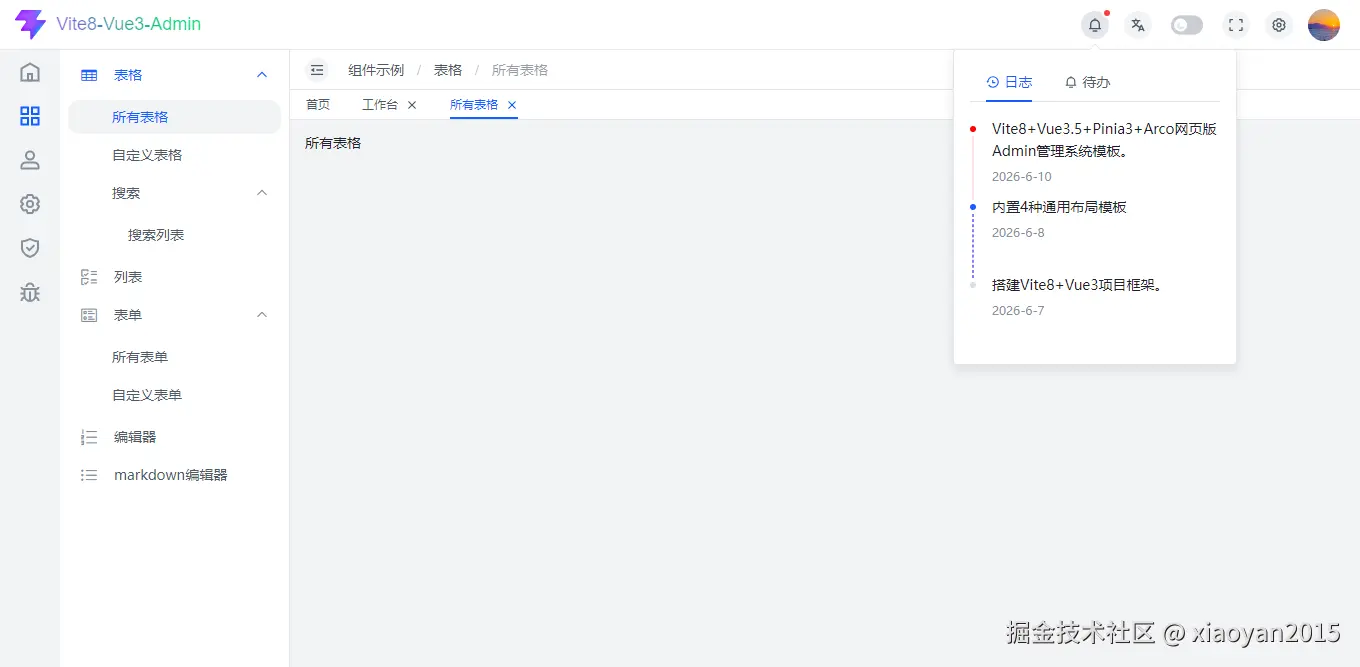1360x667 pixels.
Task: Click the fullscreen icon in header
Action: coord(1236,25)
